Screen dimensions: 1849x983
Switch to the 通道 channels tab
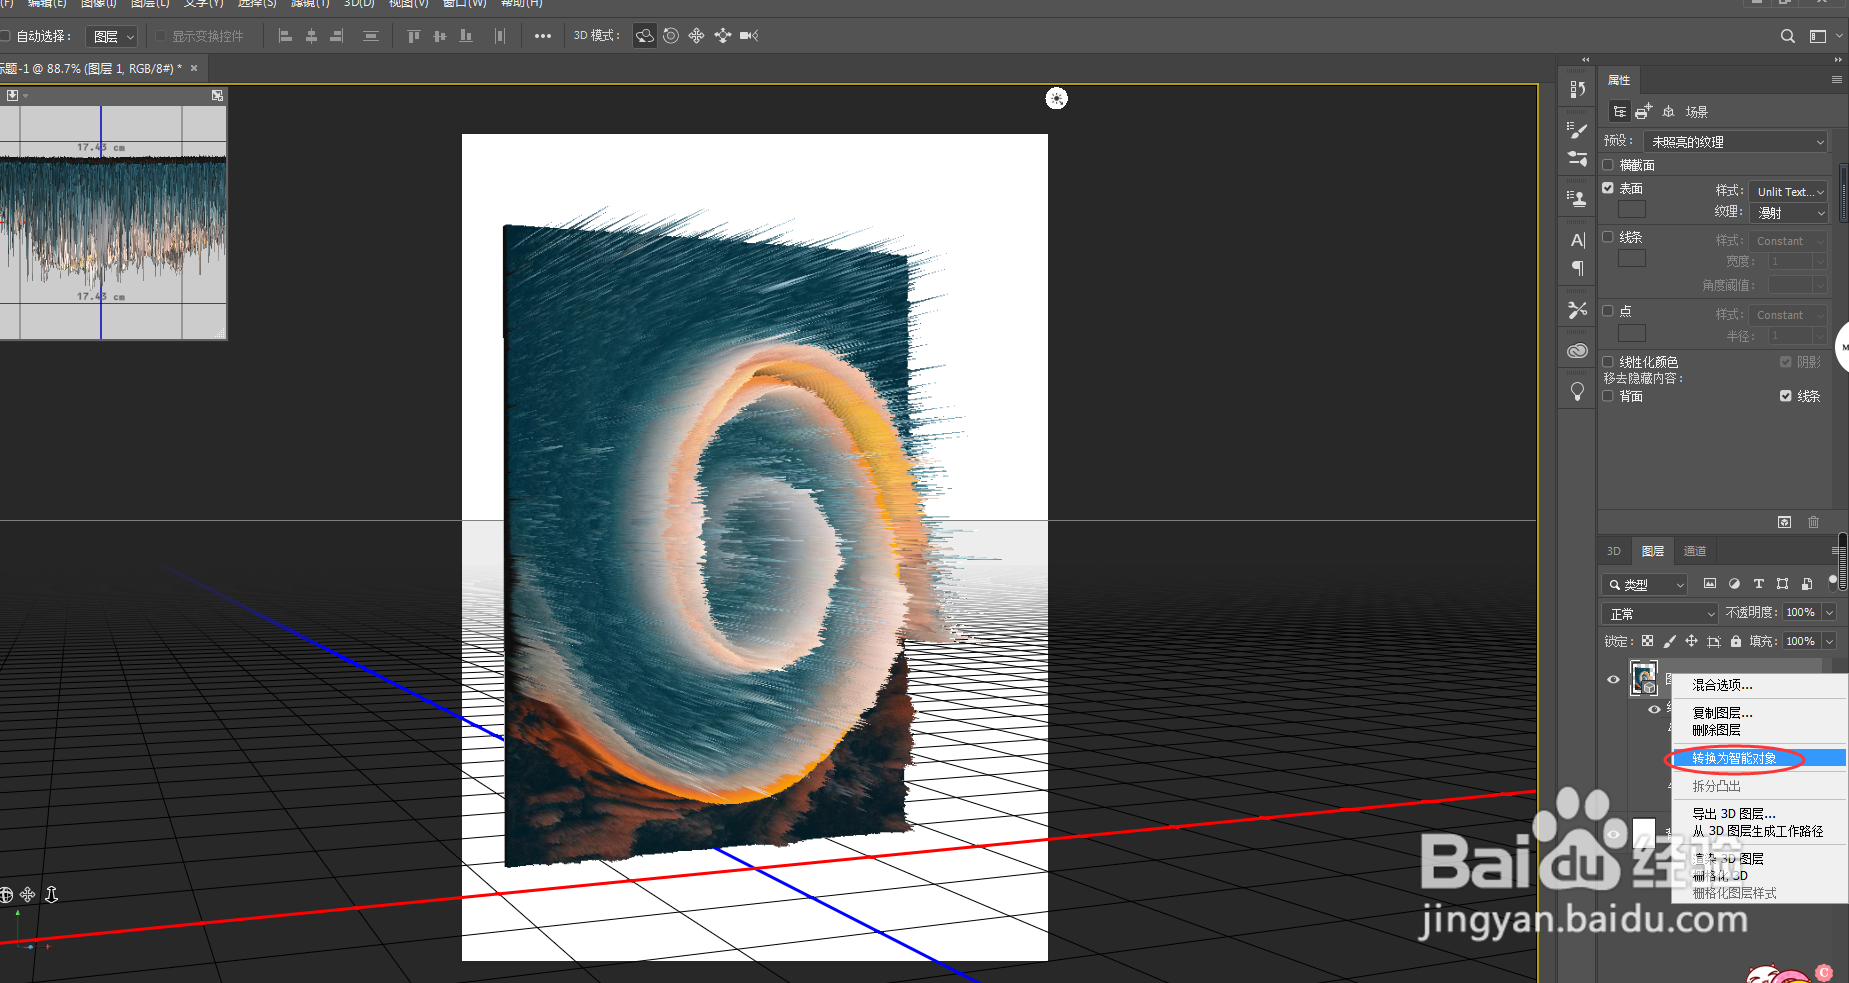pos(1695,551)
